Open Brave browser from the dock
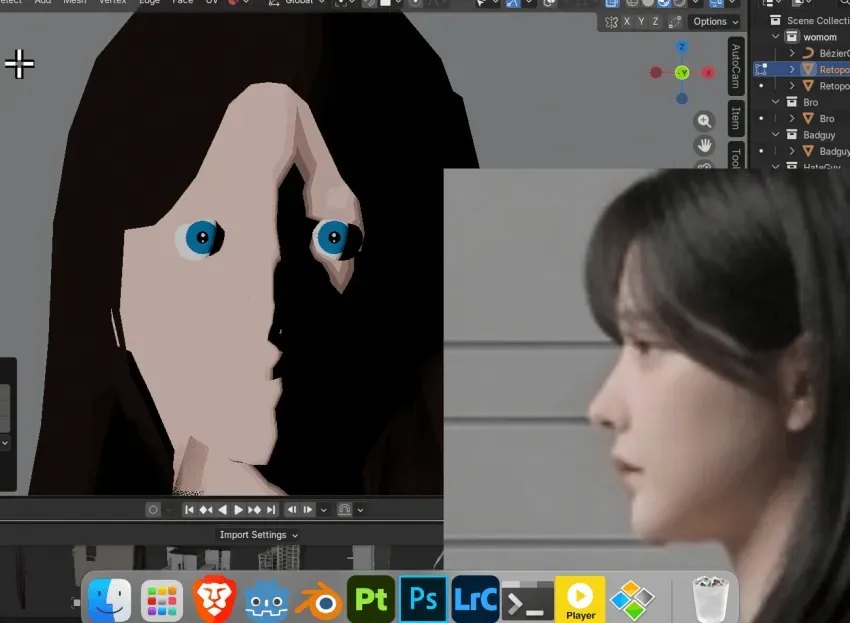The width and height of the screenshot is (850, 623). 214,599
